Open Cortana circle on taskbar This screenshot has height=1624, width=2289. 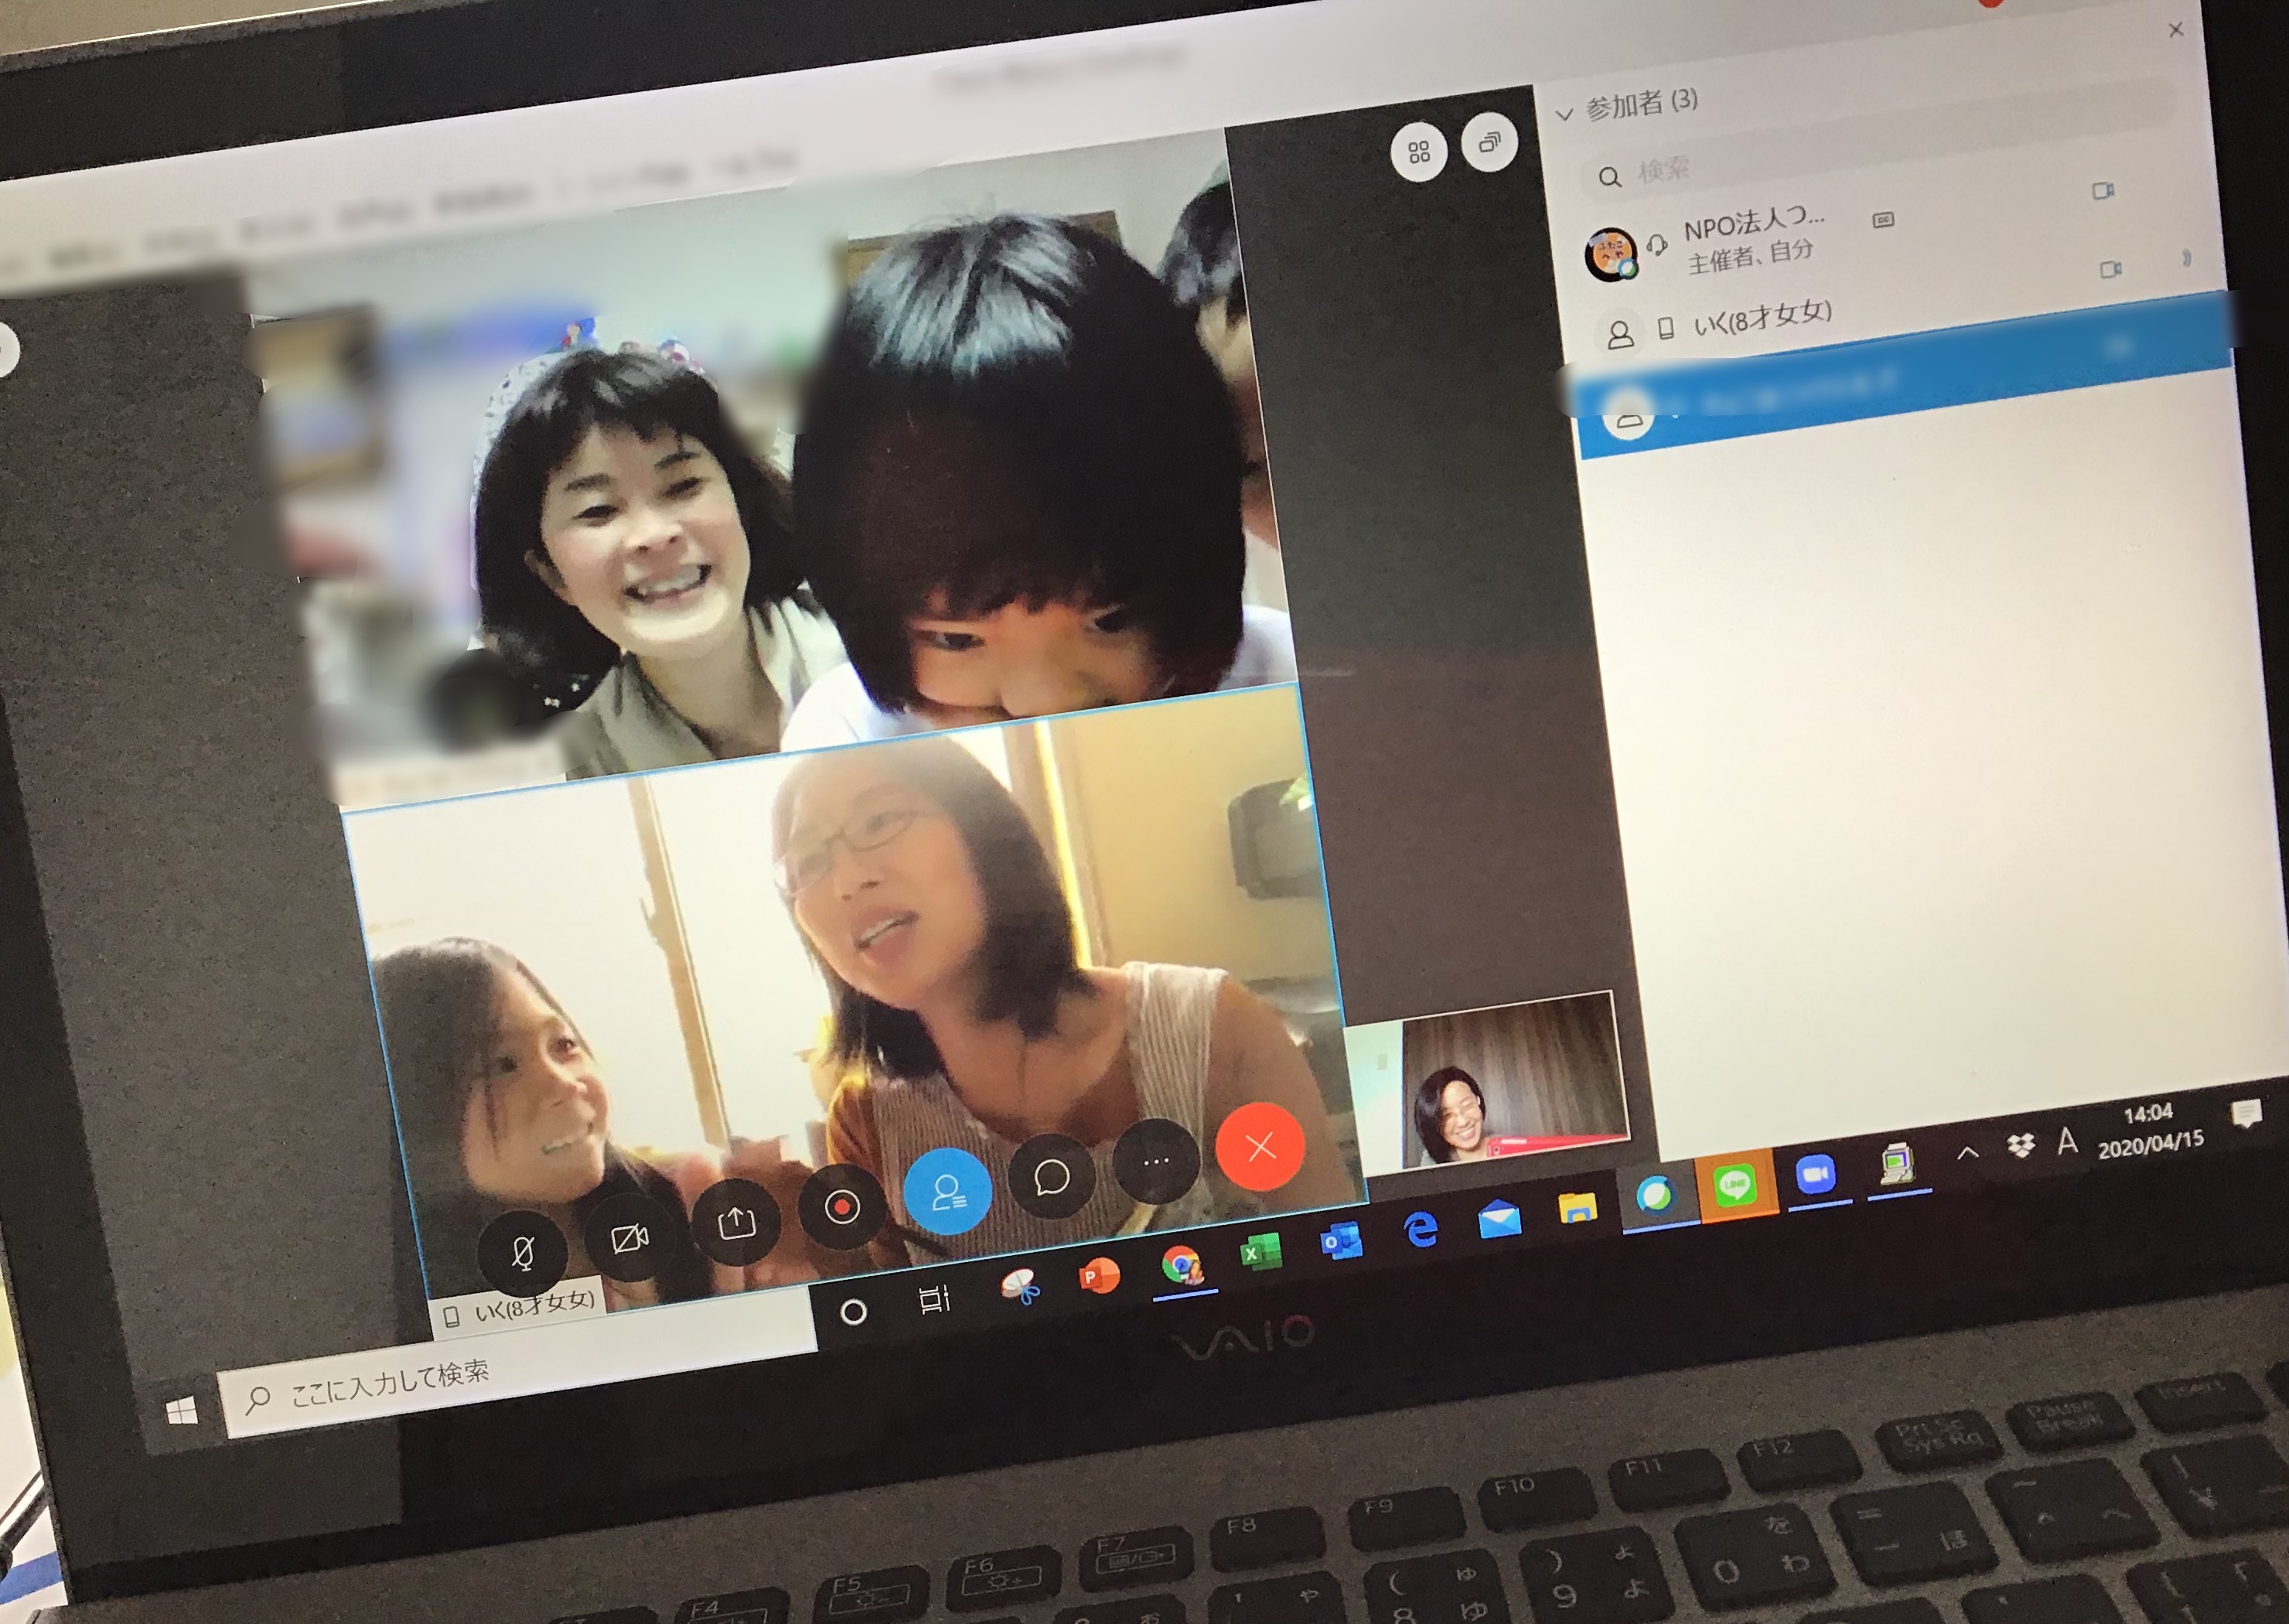853,1312
